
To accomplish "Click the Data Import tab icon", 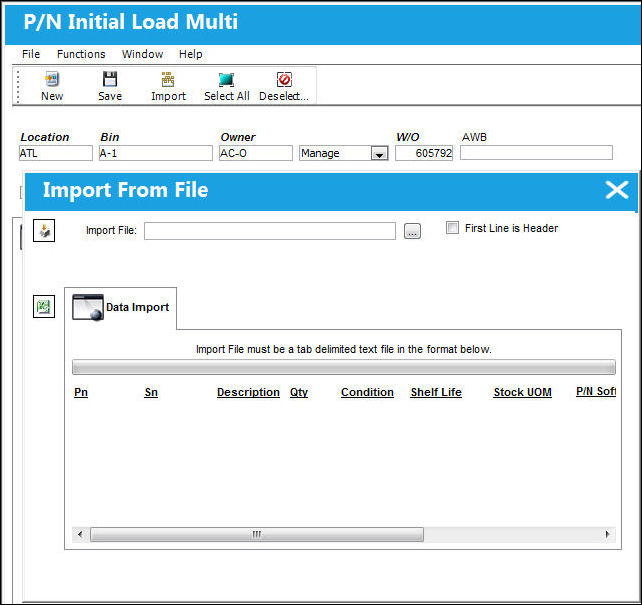I will click(x=87, y=307).
